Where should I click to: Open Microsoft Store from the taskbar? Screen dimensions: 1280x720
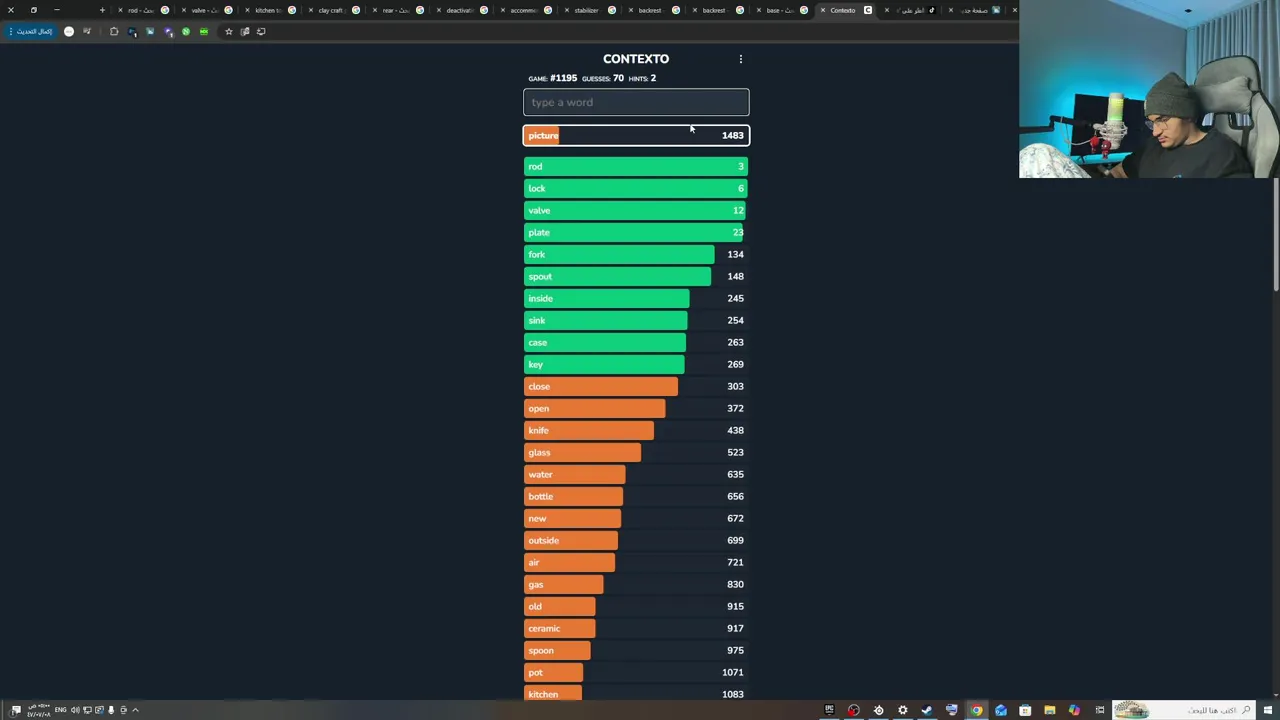(x=1025, y=710)
